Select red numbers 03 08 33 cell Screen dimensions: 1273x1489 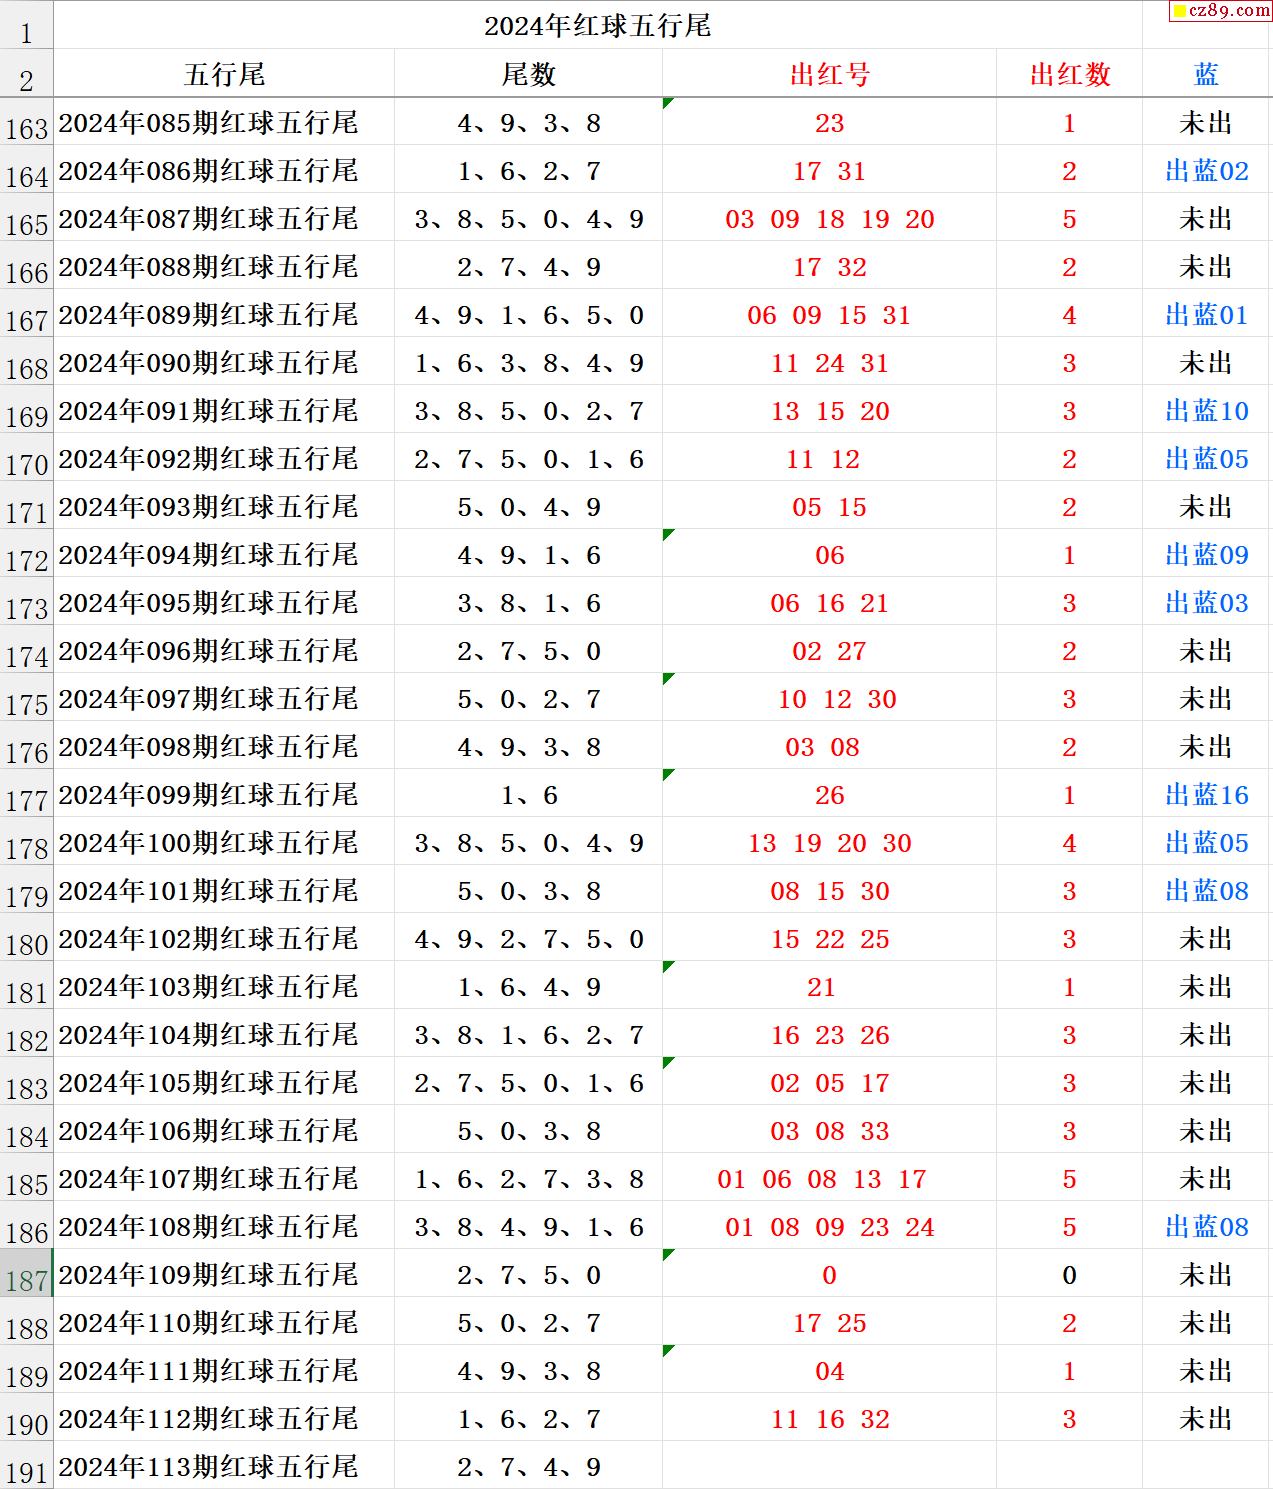coord(829,1131)
